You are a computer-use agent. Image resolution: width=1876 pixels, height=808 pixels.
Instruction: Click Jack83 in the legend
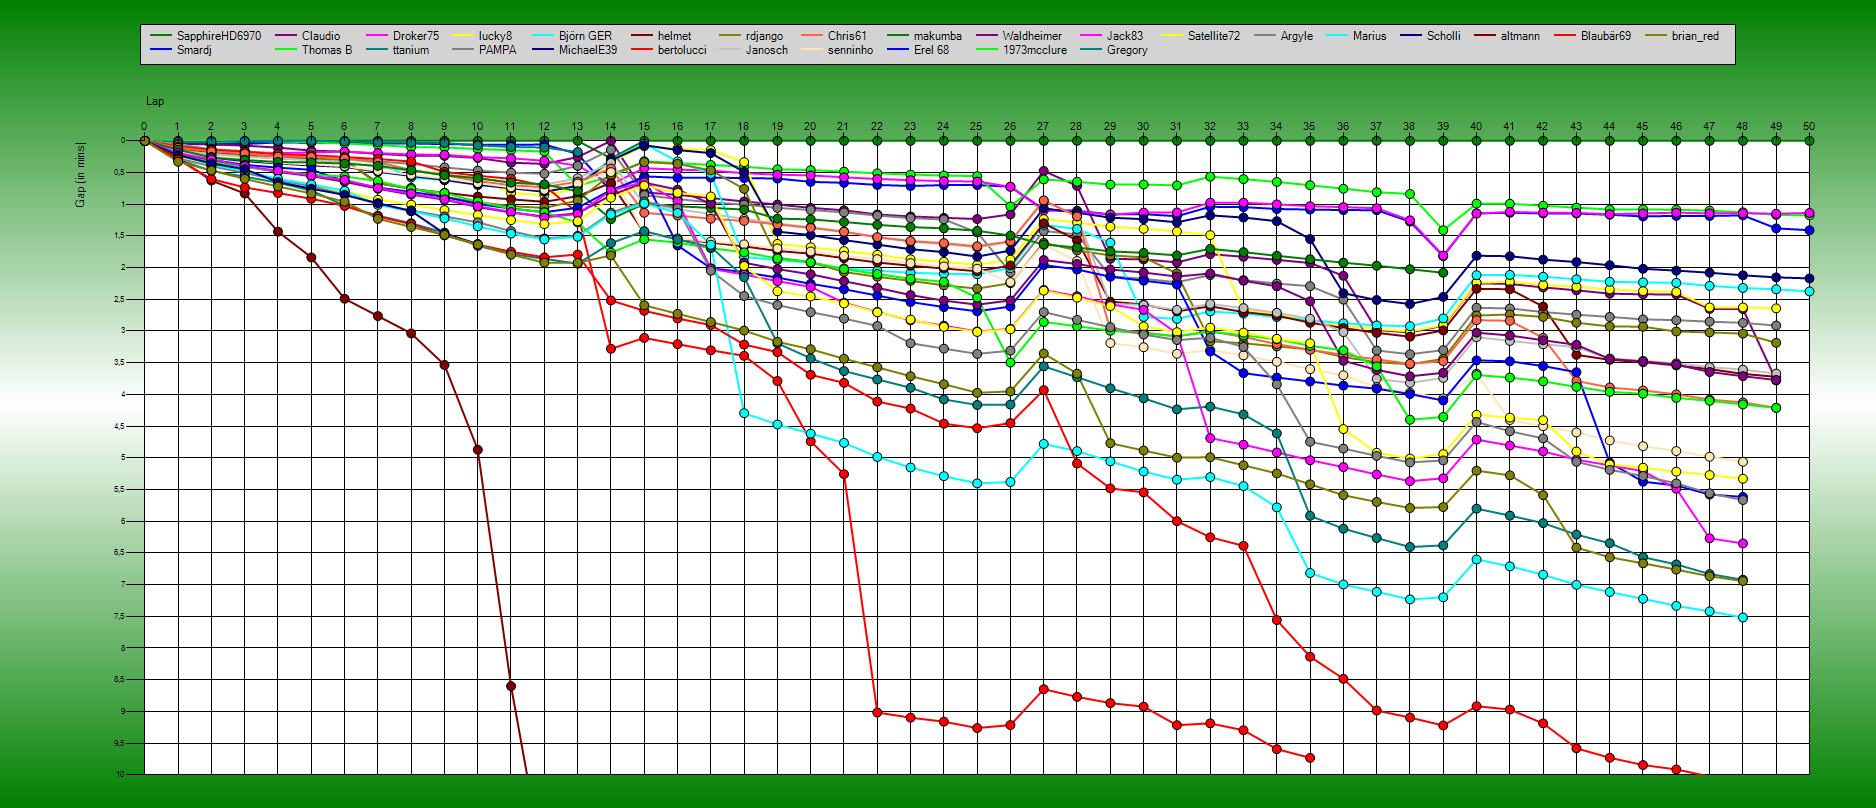(1125, 36)
